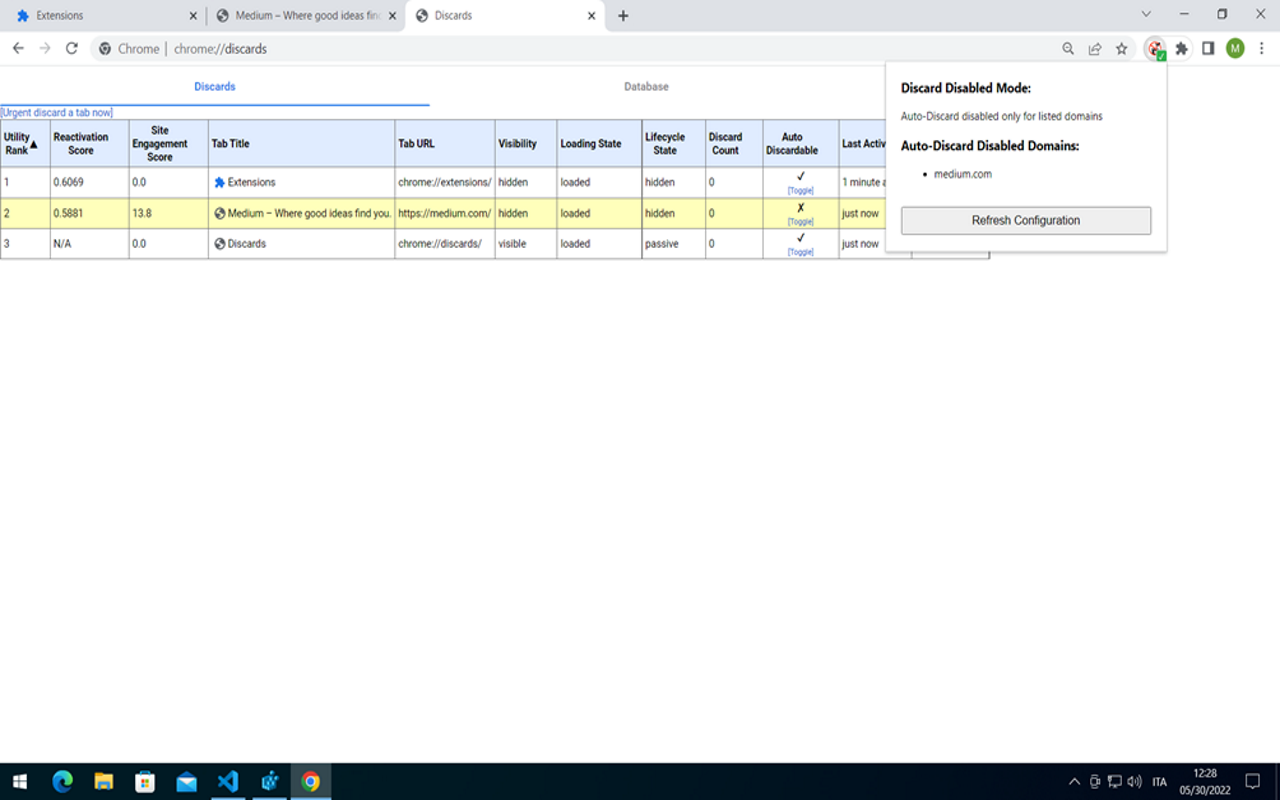Screen dimensions: 1280x800
Task: Click the Loading State column header
Action: [599, 144]
